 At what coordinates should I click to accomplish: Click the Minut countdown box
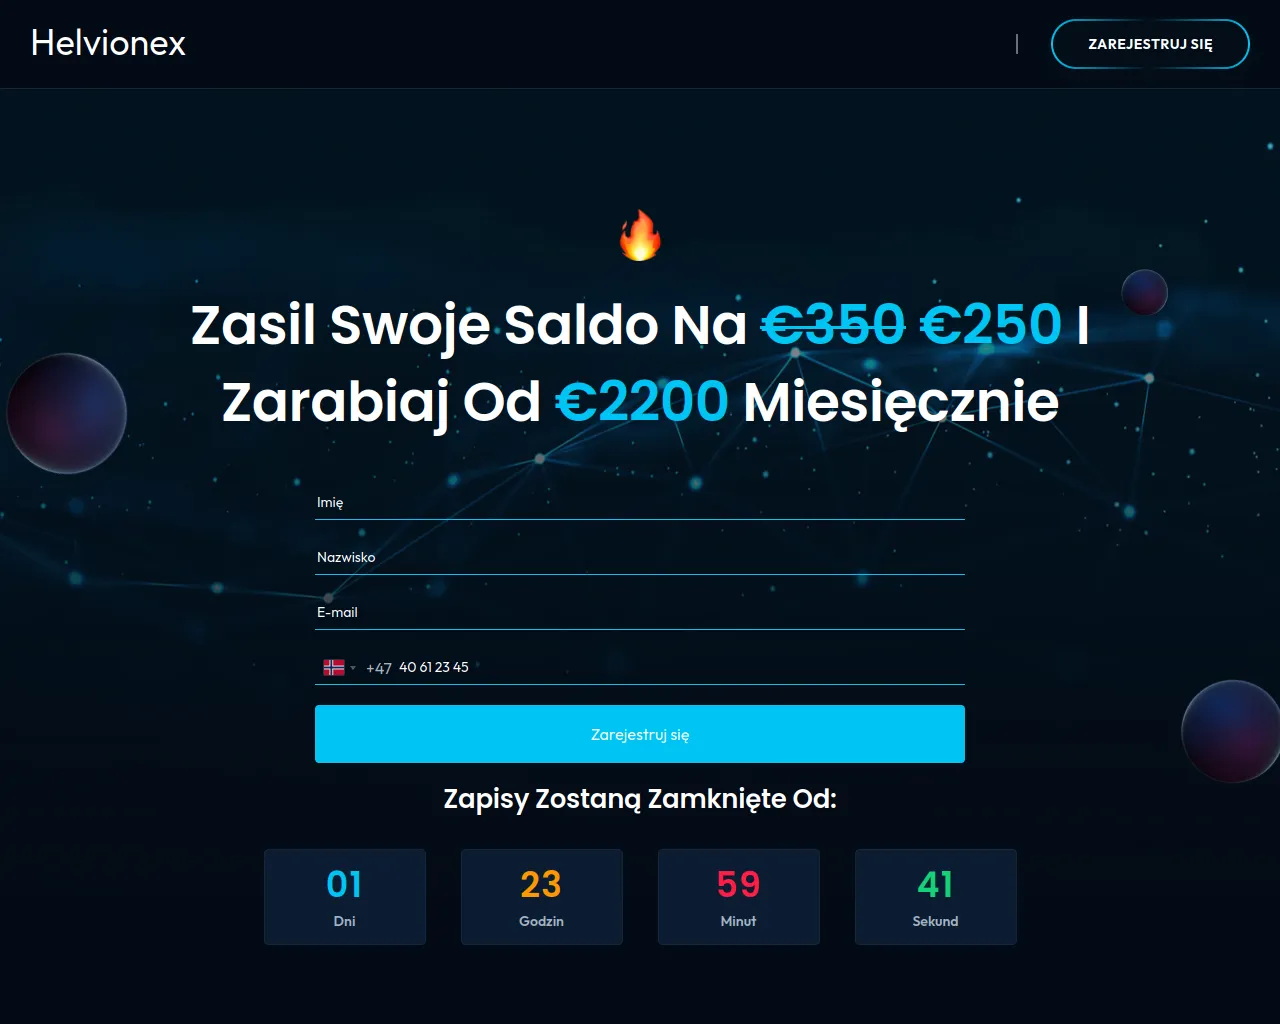coord(739,897)
